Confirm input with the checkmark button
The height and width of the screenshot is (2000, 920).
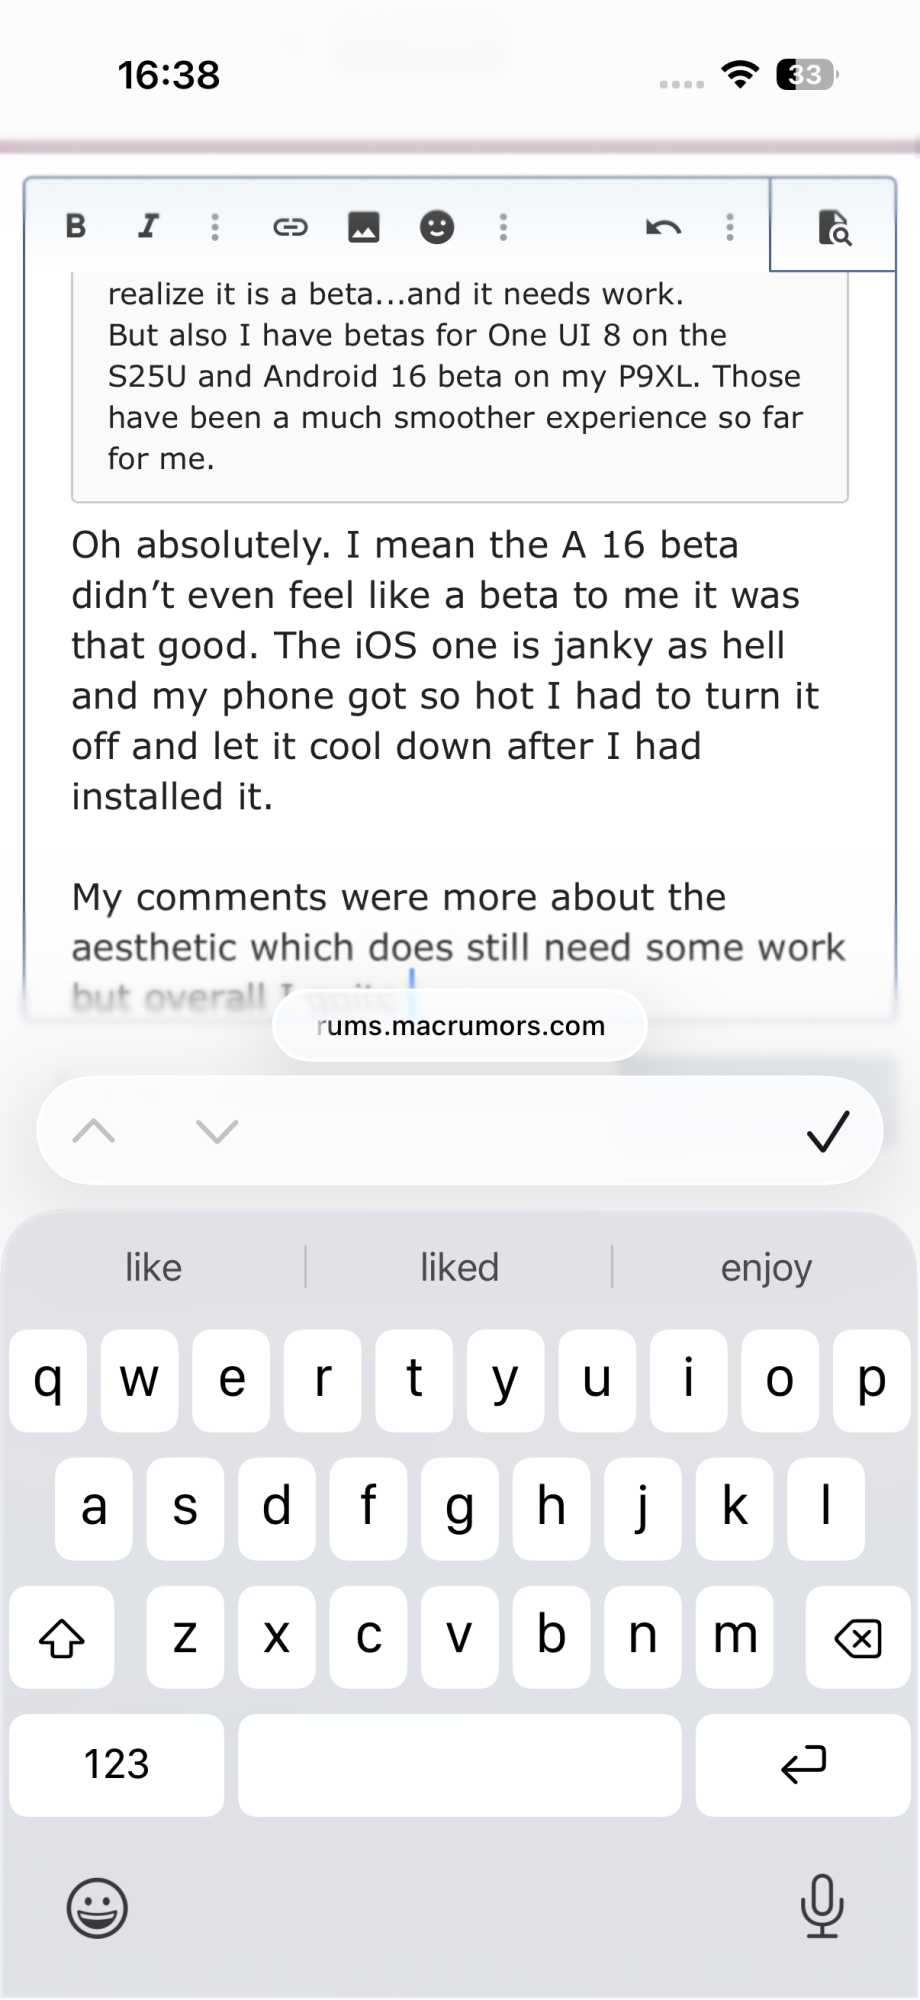pos(828,1131)
